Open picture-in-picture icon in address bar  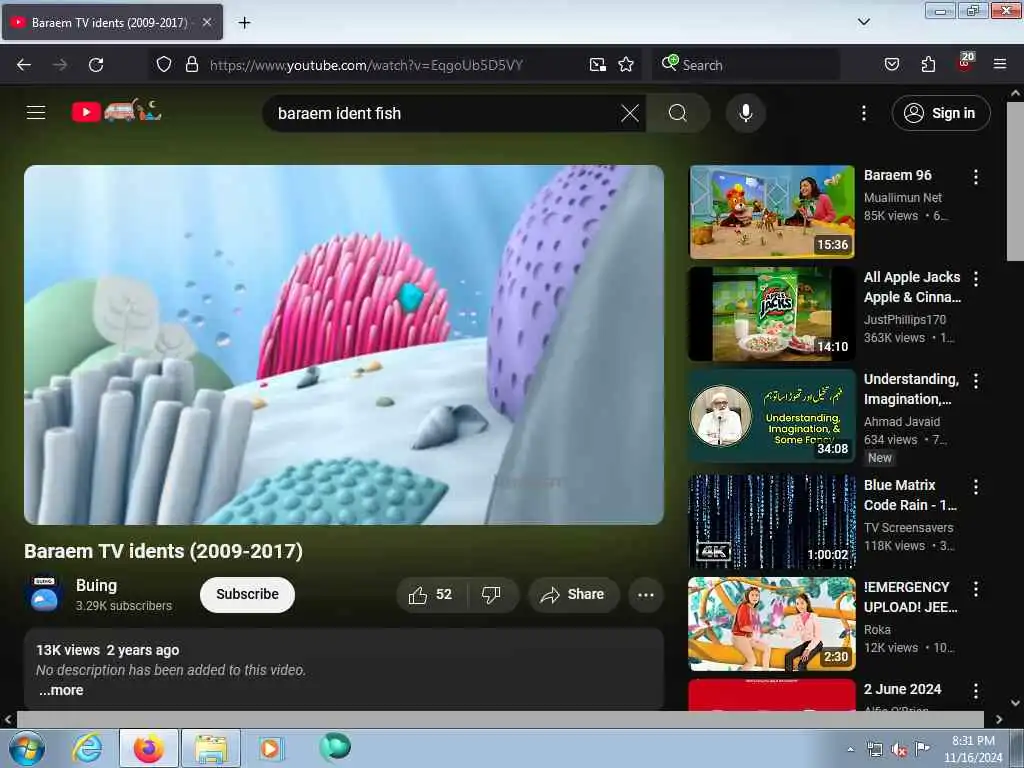click(x=598, y=65)
